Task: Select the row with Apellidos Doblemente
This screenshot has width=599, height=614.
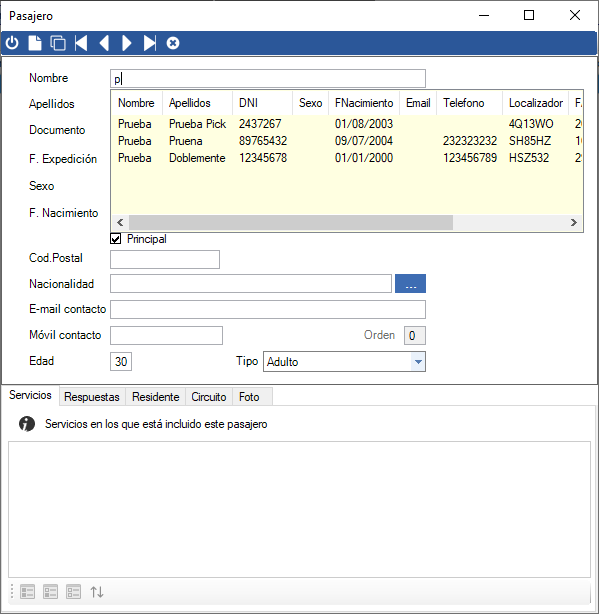Action: (347, 158)
